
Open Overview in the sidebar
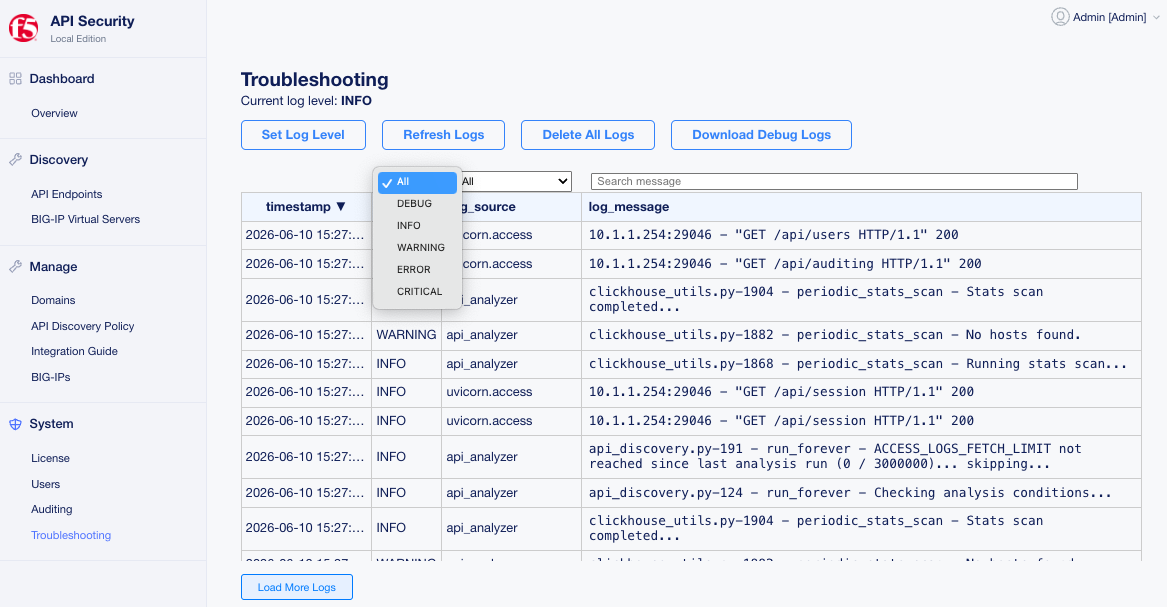point(54,113)
